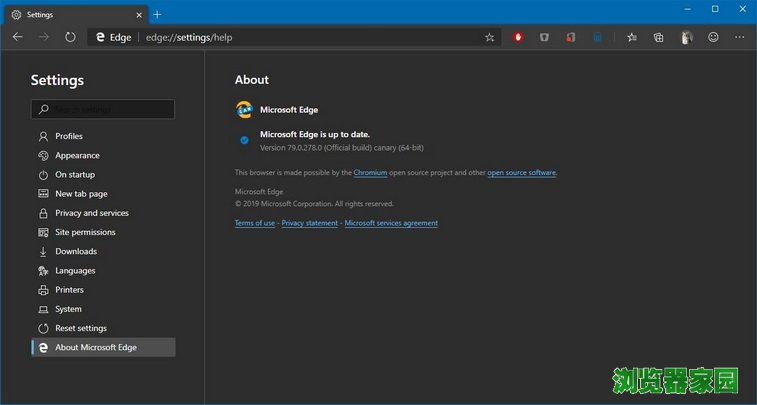Image resolution: width=757 pixels, height=405 pixels.
Task: Open the three-dot Settings and more menu
Action: tap(740, 37)
